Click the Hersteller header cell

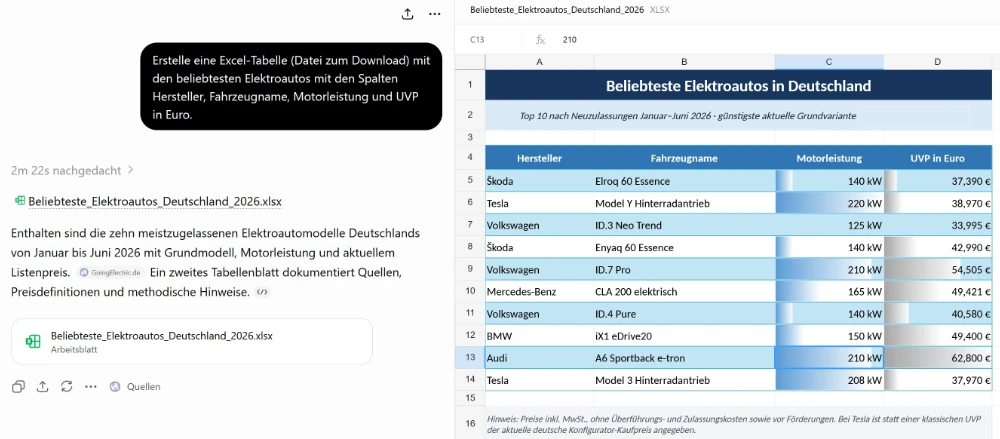(x=540, y=158)
